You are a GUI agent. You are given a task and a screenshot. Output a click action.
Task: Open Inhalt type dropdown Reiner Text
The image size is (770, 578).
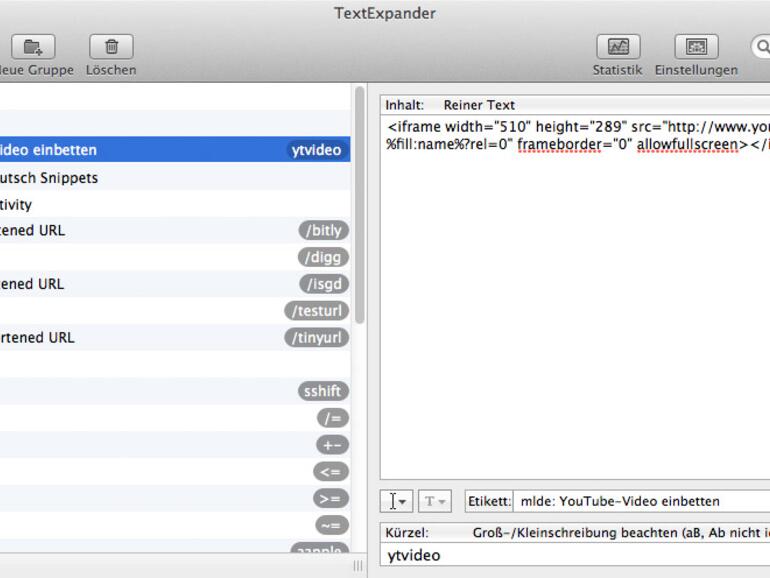[x=479, y=105]
